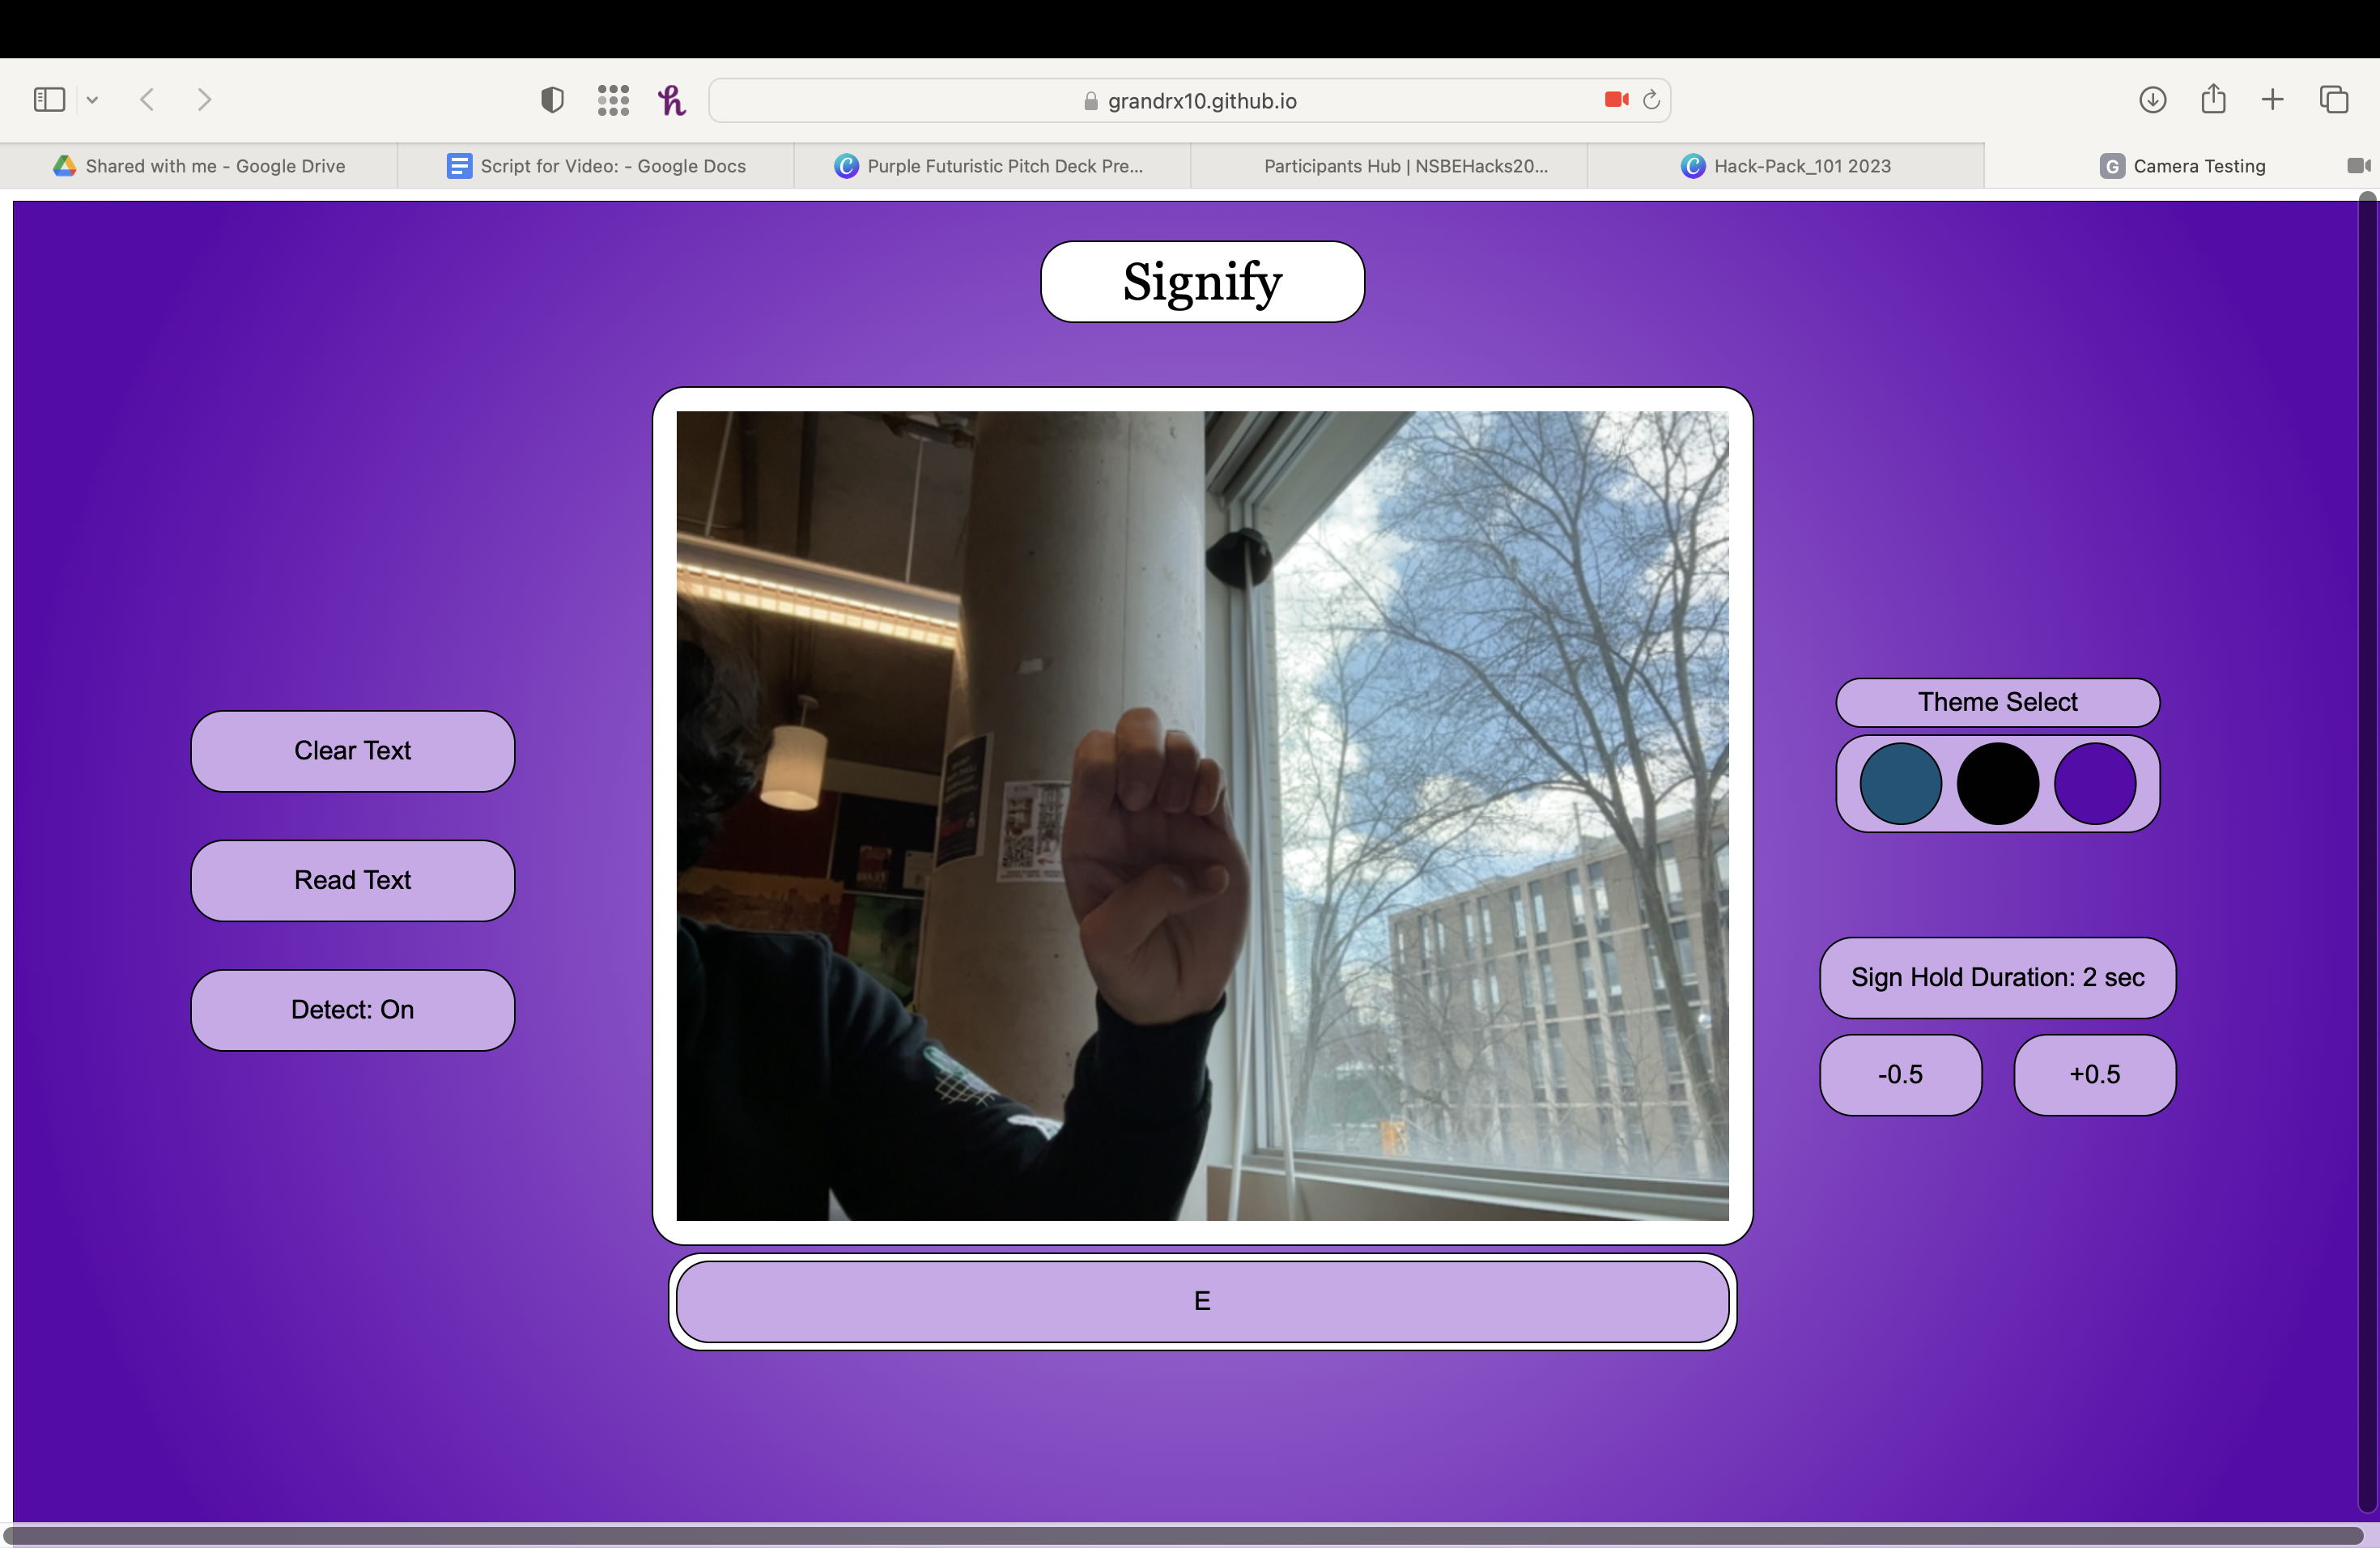Open the sidebar dropdown chevron
Screen dimensions: 2380x1548
click(x=92, y=100)
